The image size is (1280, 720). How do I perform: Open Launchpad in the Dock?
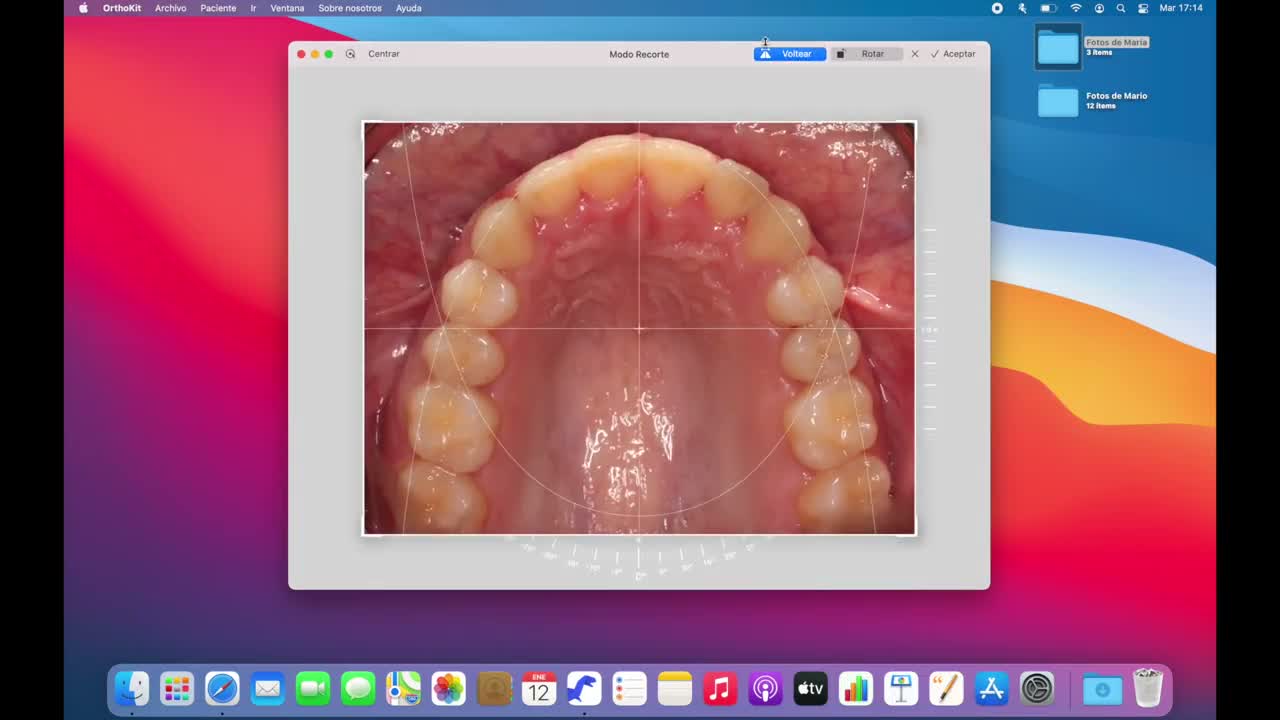point(177,689)
